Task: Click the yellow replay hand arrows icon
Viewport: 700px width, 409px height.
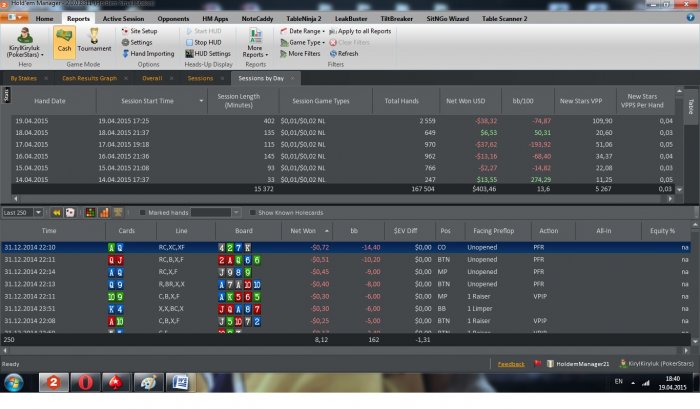Action: (57, 213)
